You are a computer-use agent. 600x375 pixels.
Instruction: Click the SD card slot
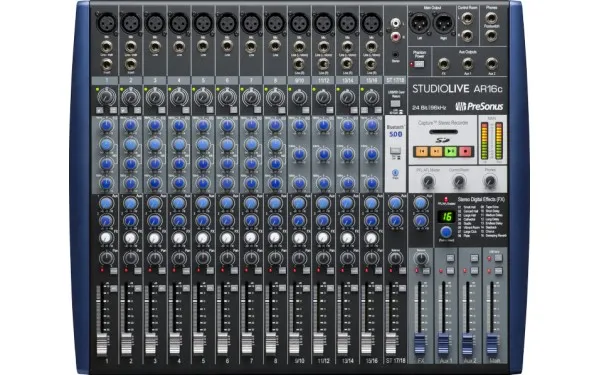pos(443,132)
